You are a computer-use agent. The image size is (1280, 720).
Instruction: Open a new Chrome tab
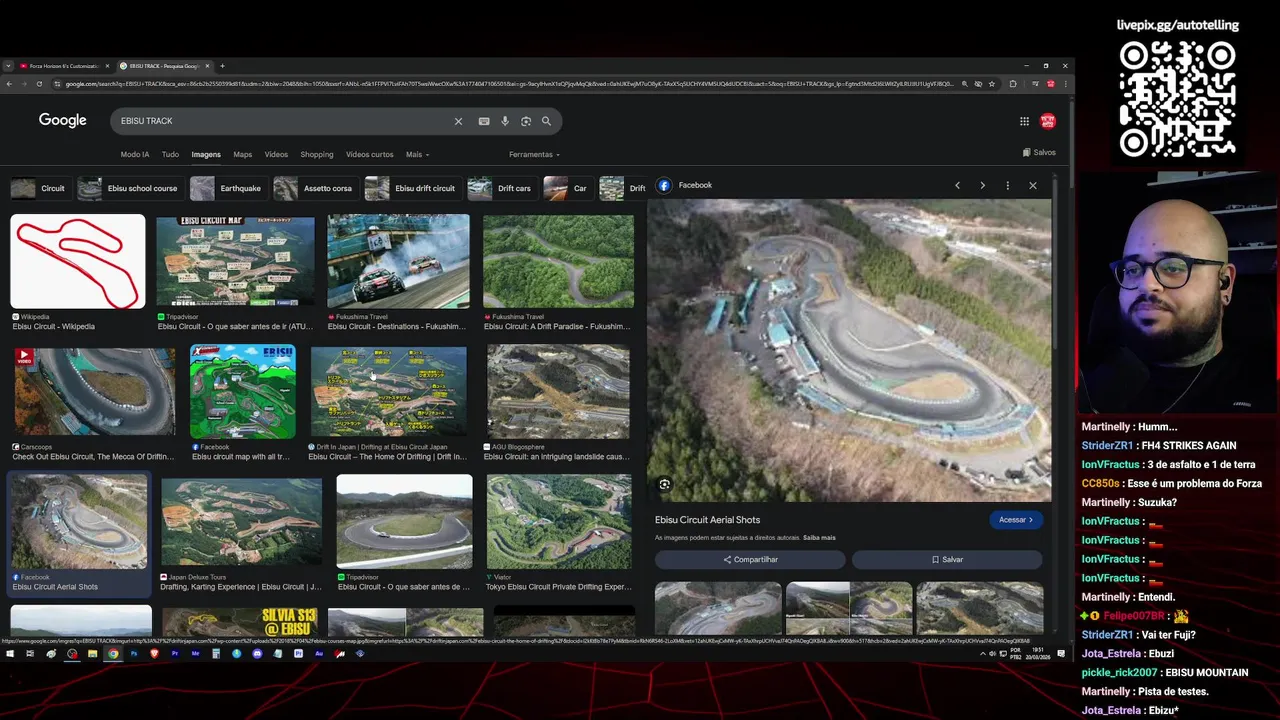coord(222,66)
